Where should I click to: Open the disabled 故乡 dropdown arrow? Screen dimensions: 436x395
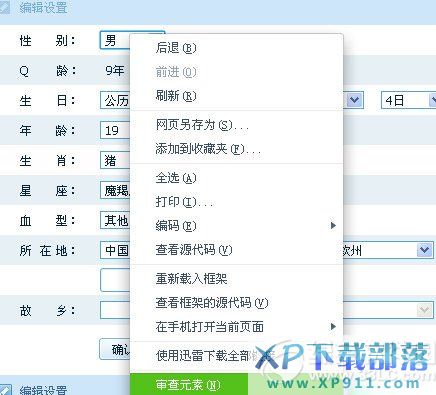click(424, 310)
